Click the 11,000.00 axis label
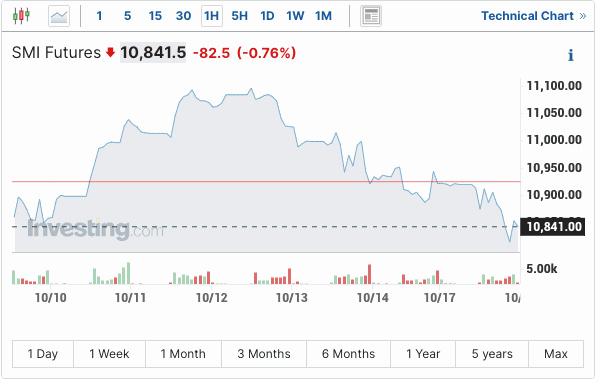Image resolution: width=595 pixels, height=379 pixels. pos(554,140)
